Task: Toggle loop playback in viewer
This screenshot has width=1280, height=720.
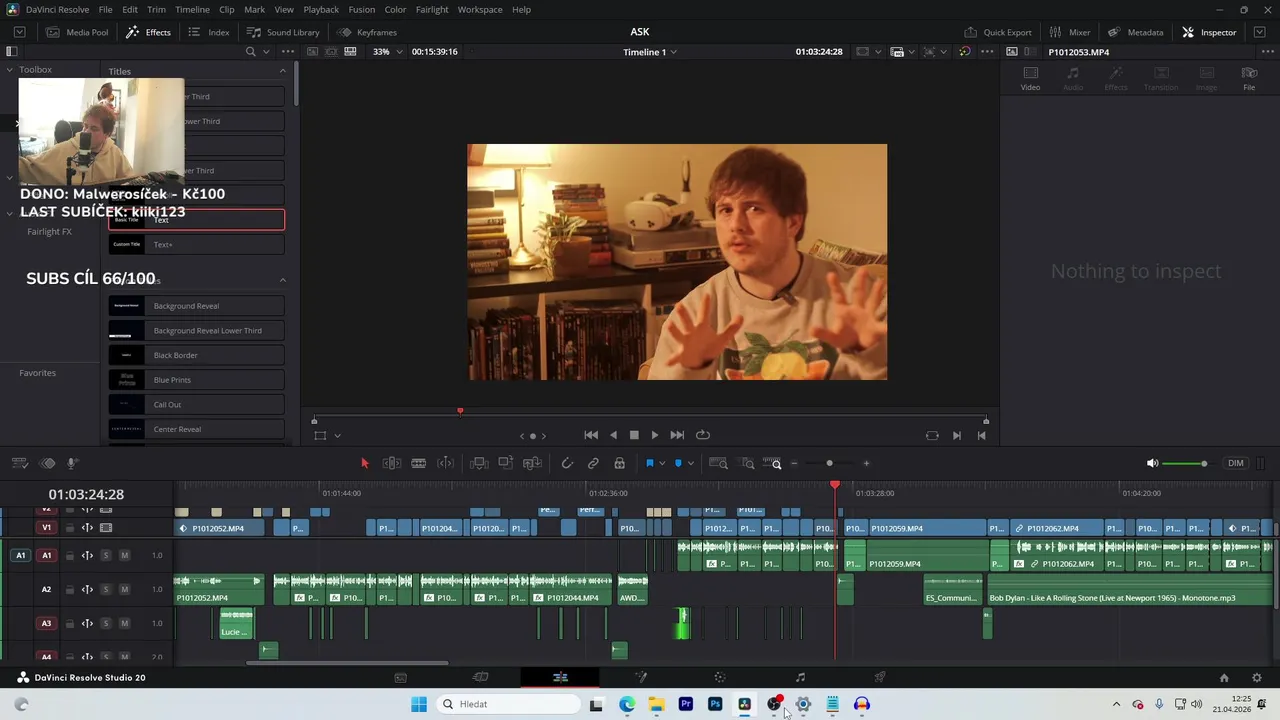Action: [x=703, y=435]
